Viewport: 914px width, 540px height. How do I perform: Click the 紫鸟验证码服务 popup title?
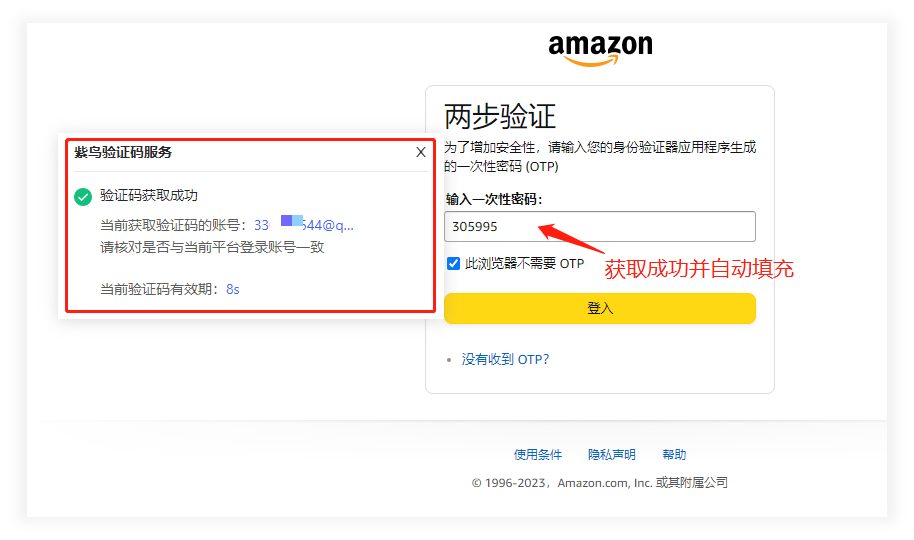[123, 152]
